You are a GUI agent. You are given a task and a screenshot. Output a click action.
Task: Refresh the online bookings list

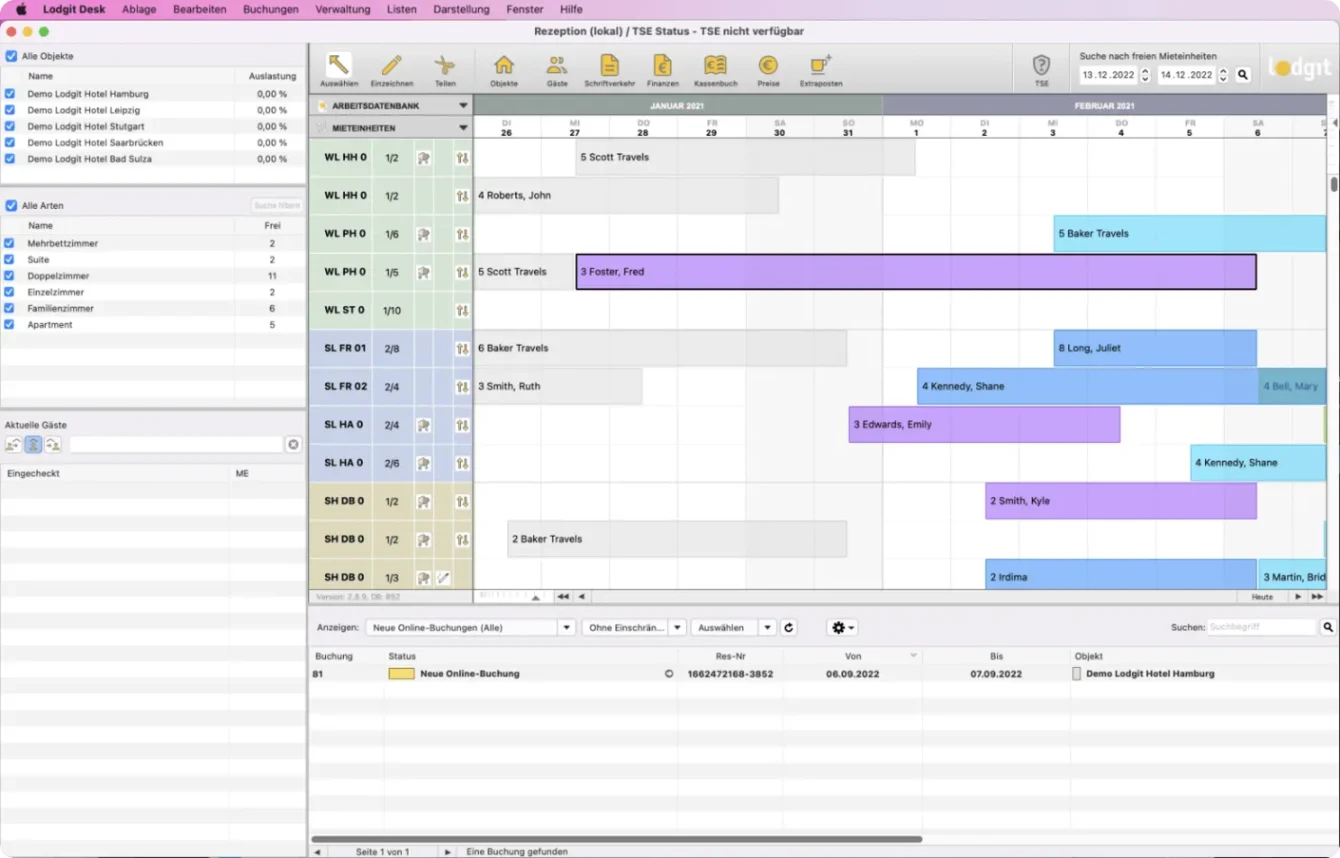tap(788, 628)
